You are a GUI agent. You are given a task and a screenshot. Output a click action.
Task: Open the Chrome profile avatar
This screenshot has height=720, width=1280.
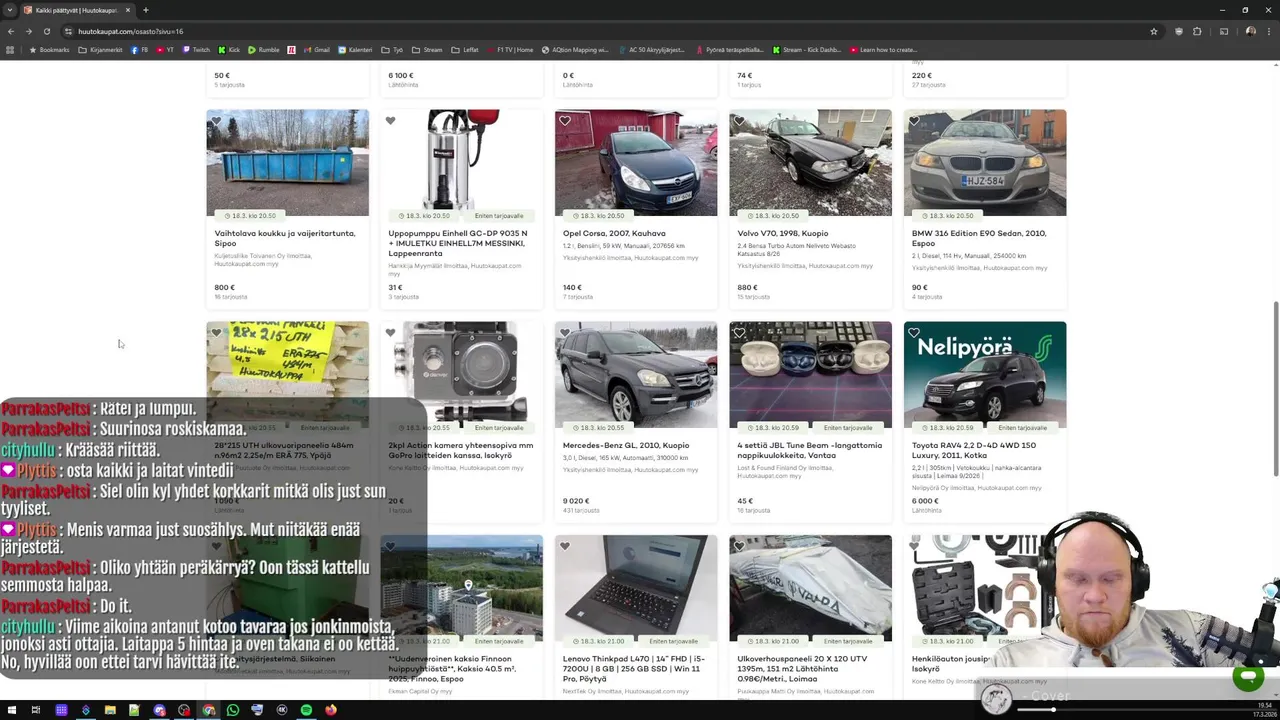click(1250, 31)
